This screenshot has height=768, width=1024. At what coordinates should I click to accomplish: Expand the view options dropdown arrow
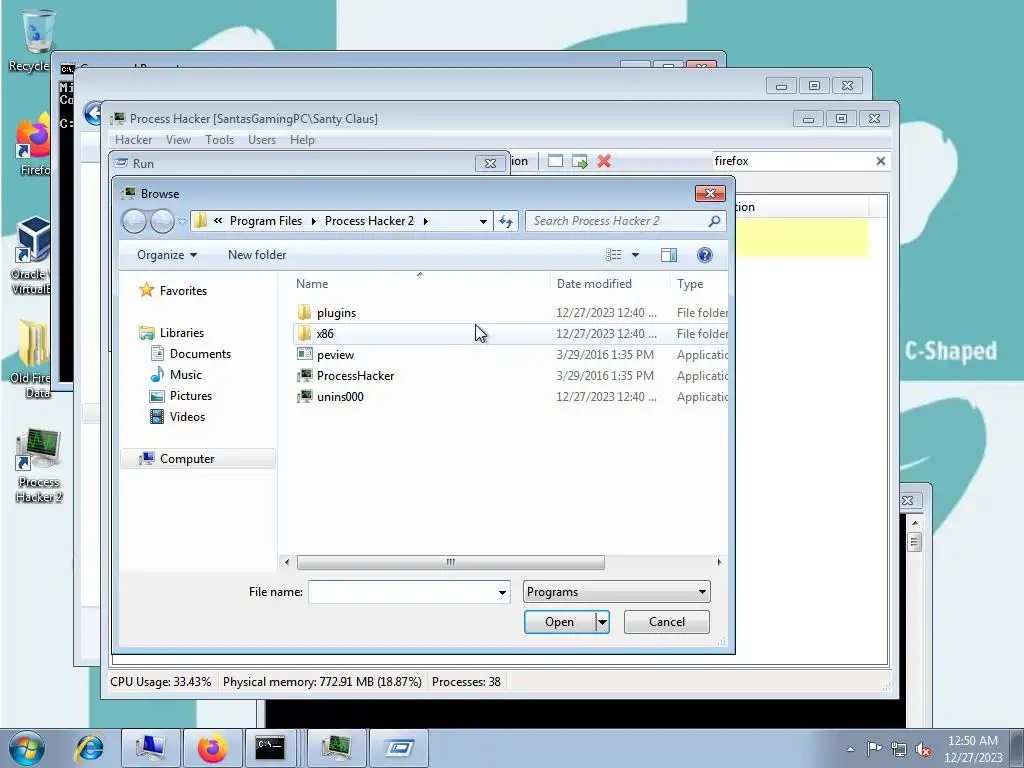[x=635, y=255]
